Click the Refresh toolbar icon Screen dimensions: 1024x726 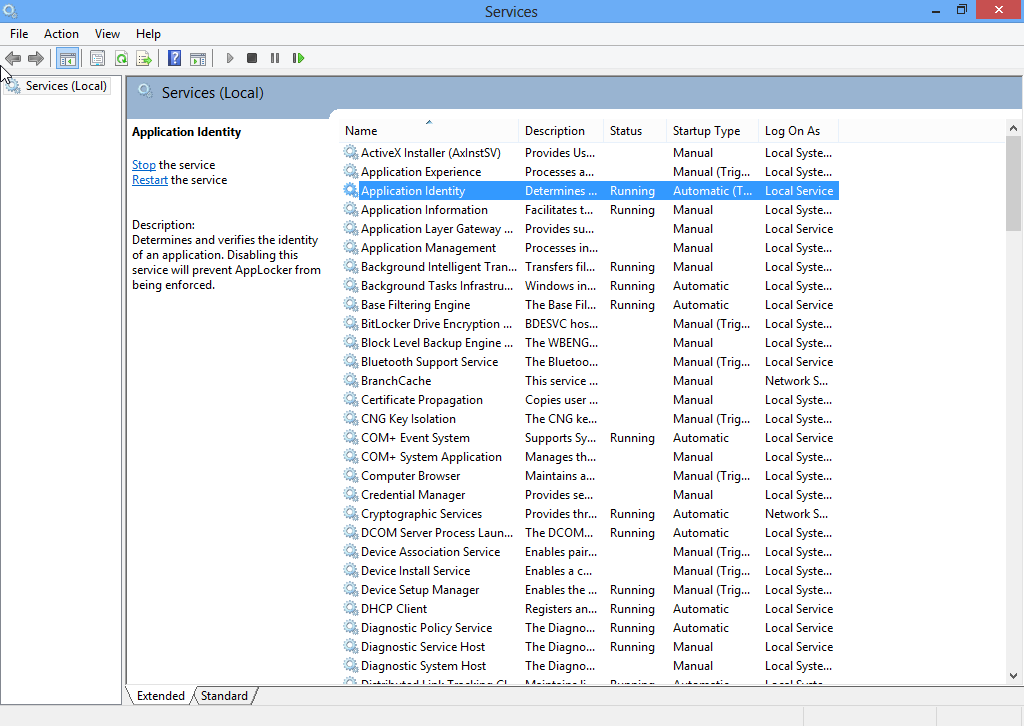point(121,58)
